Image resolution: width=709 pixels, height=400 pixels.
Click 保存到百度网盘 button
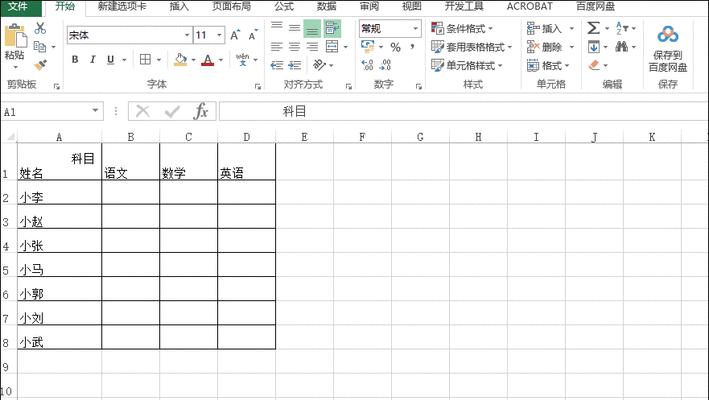coord(668,49)
